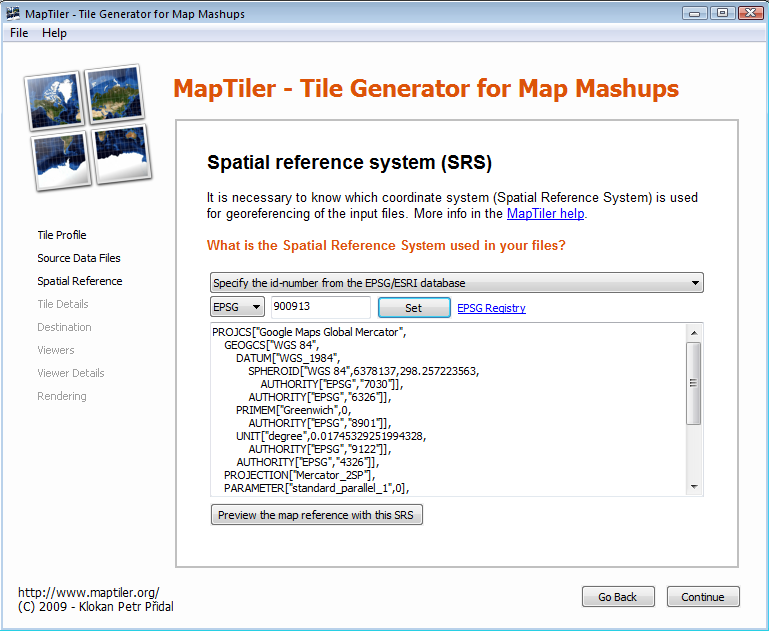
Task: Click the Continue button
Action: [703, 597]
